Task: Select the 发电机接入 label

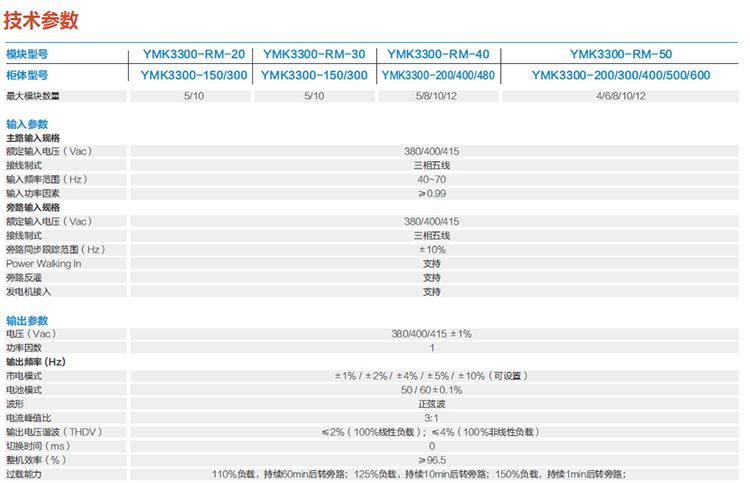Action: pos(28,292)
